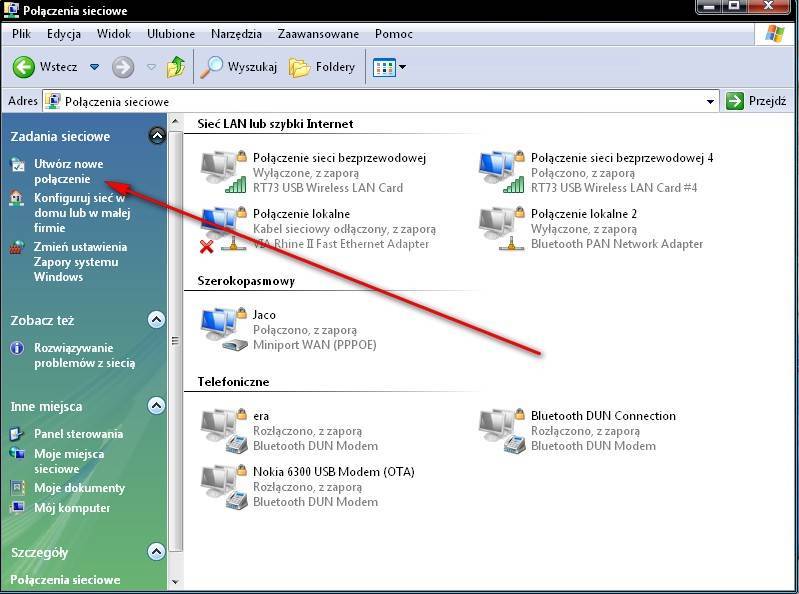
Task: Open Moje dokumenty link
Action: [79, 488]
